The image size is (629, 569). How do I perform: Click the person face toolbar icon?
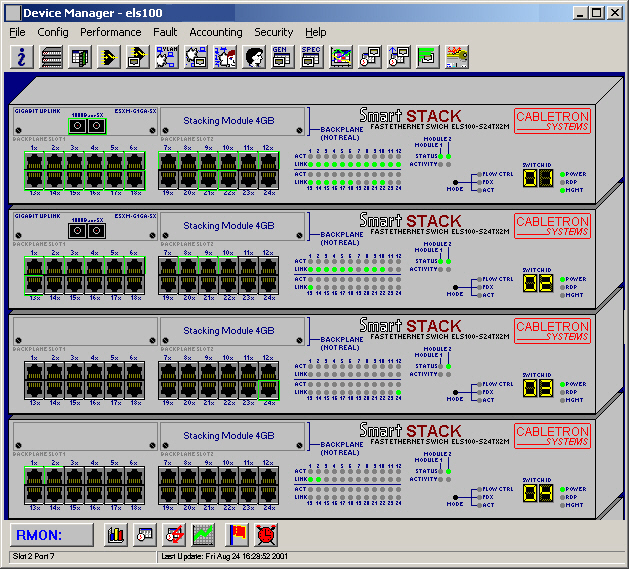[253, 56]
